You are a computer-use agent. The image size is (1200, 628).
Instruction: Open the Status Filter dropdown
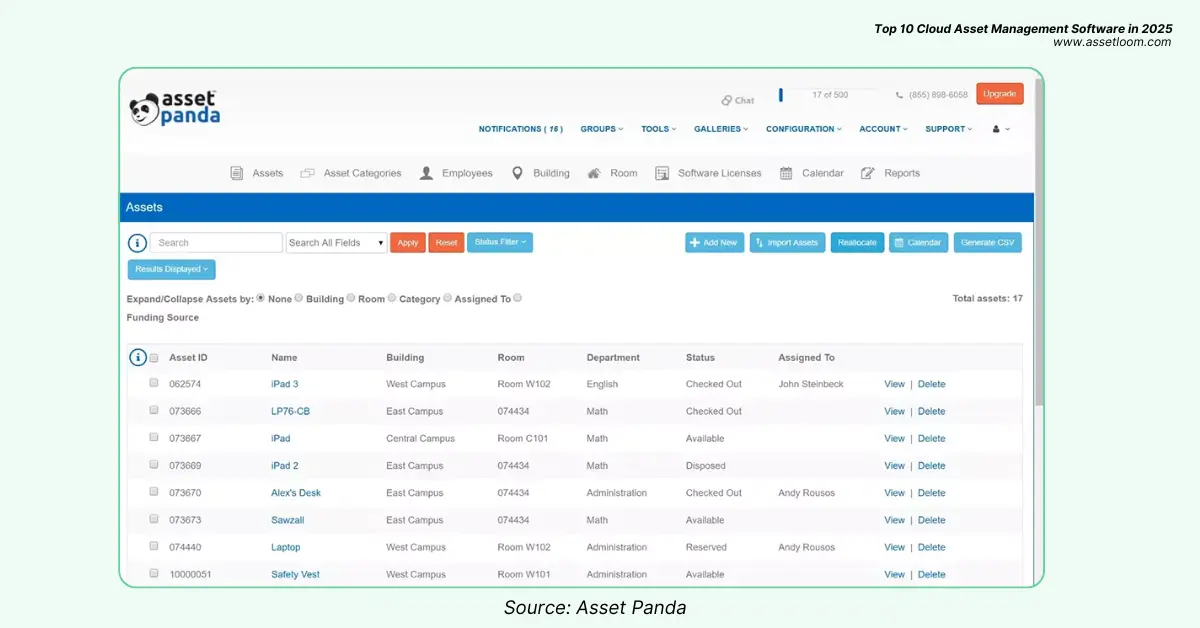(499, 242)
